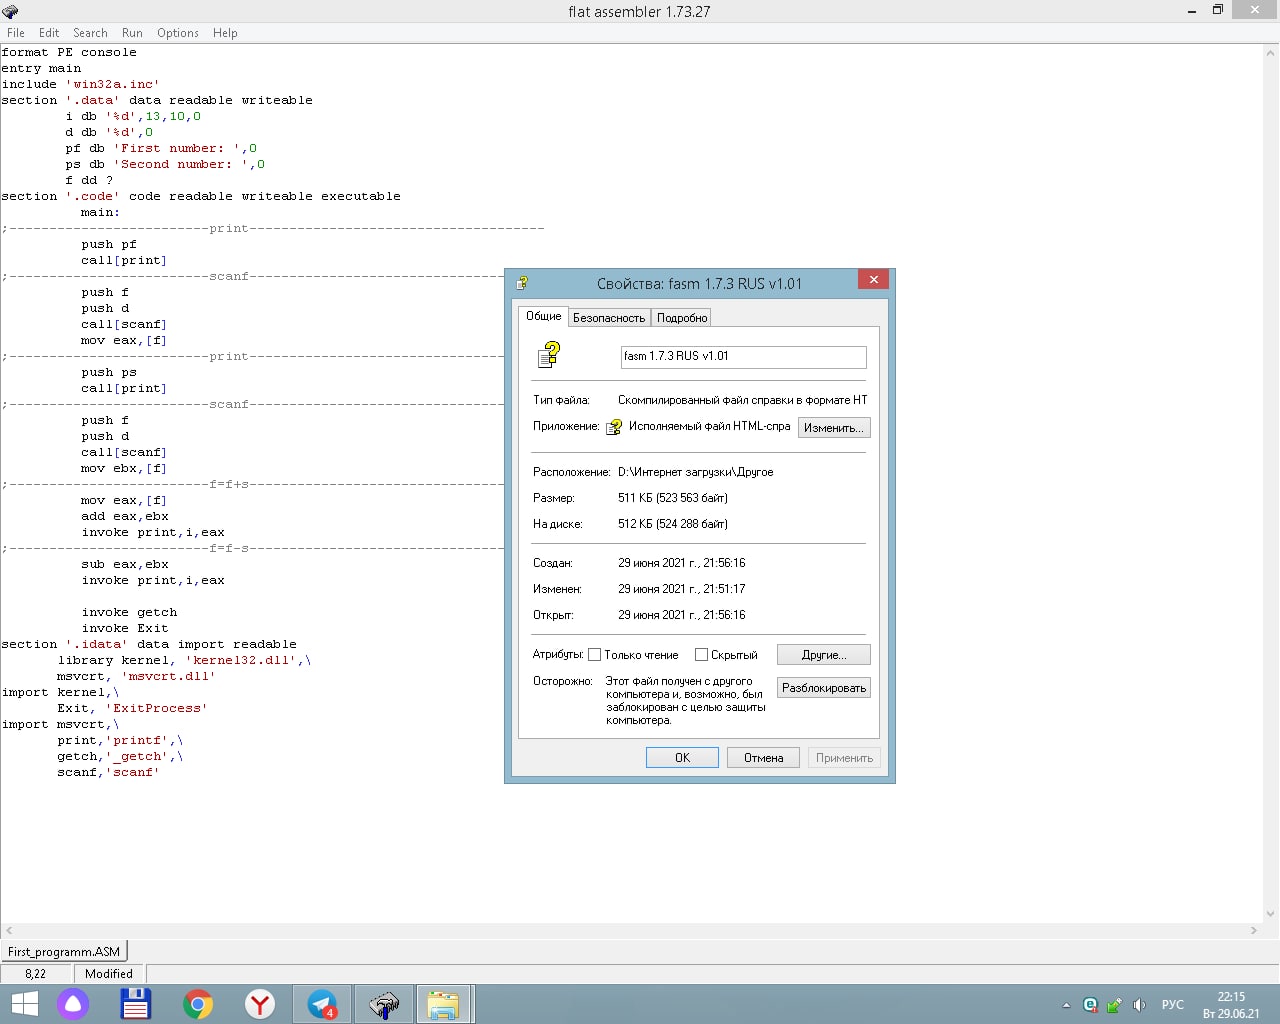1280x1024 pixels.
Task: Click the Разблокировать button
Action: pos(824,688)
